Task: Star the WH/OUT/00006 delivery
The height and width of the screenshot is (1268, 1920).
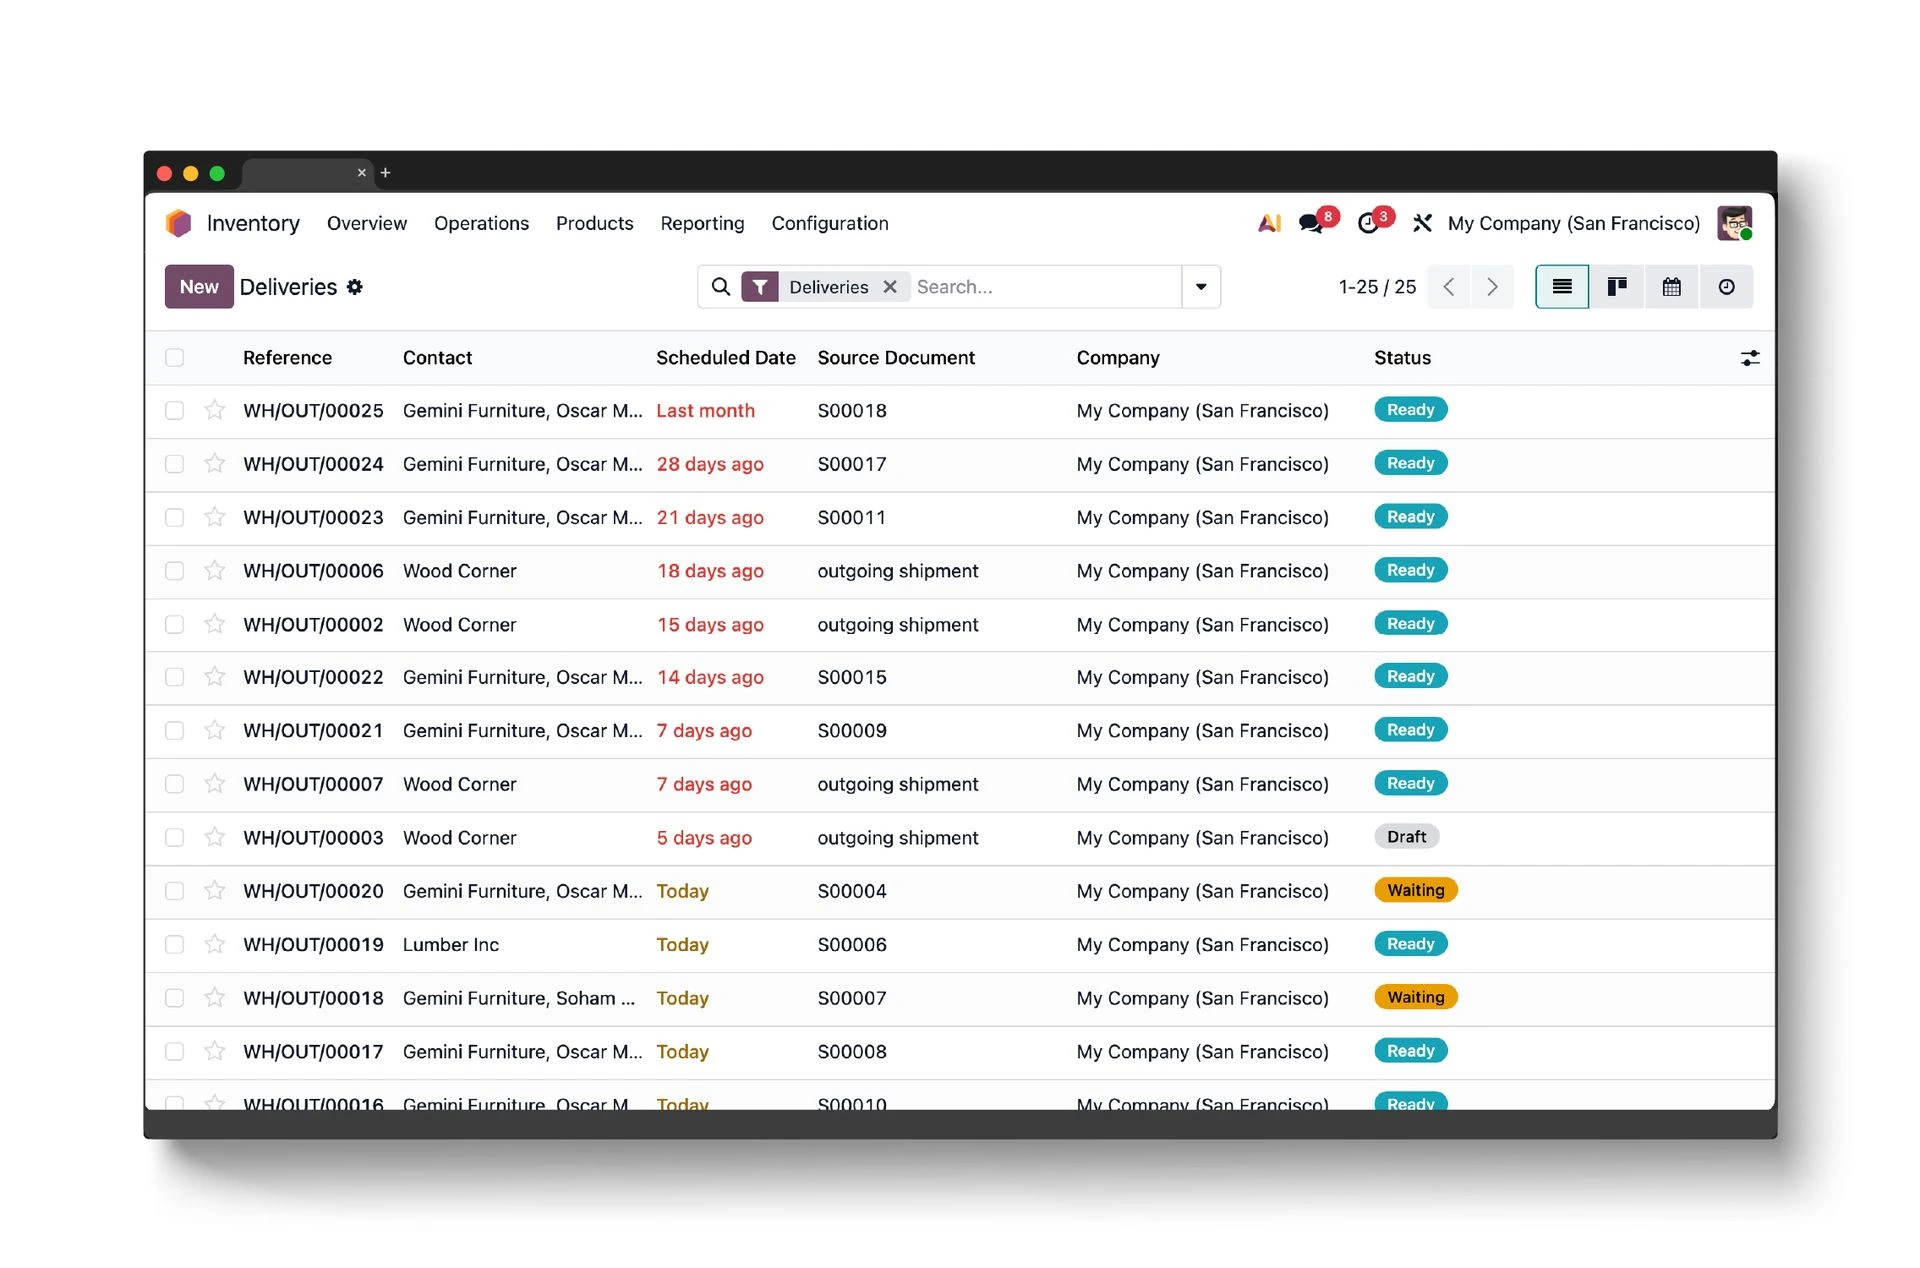Action: 214,570
